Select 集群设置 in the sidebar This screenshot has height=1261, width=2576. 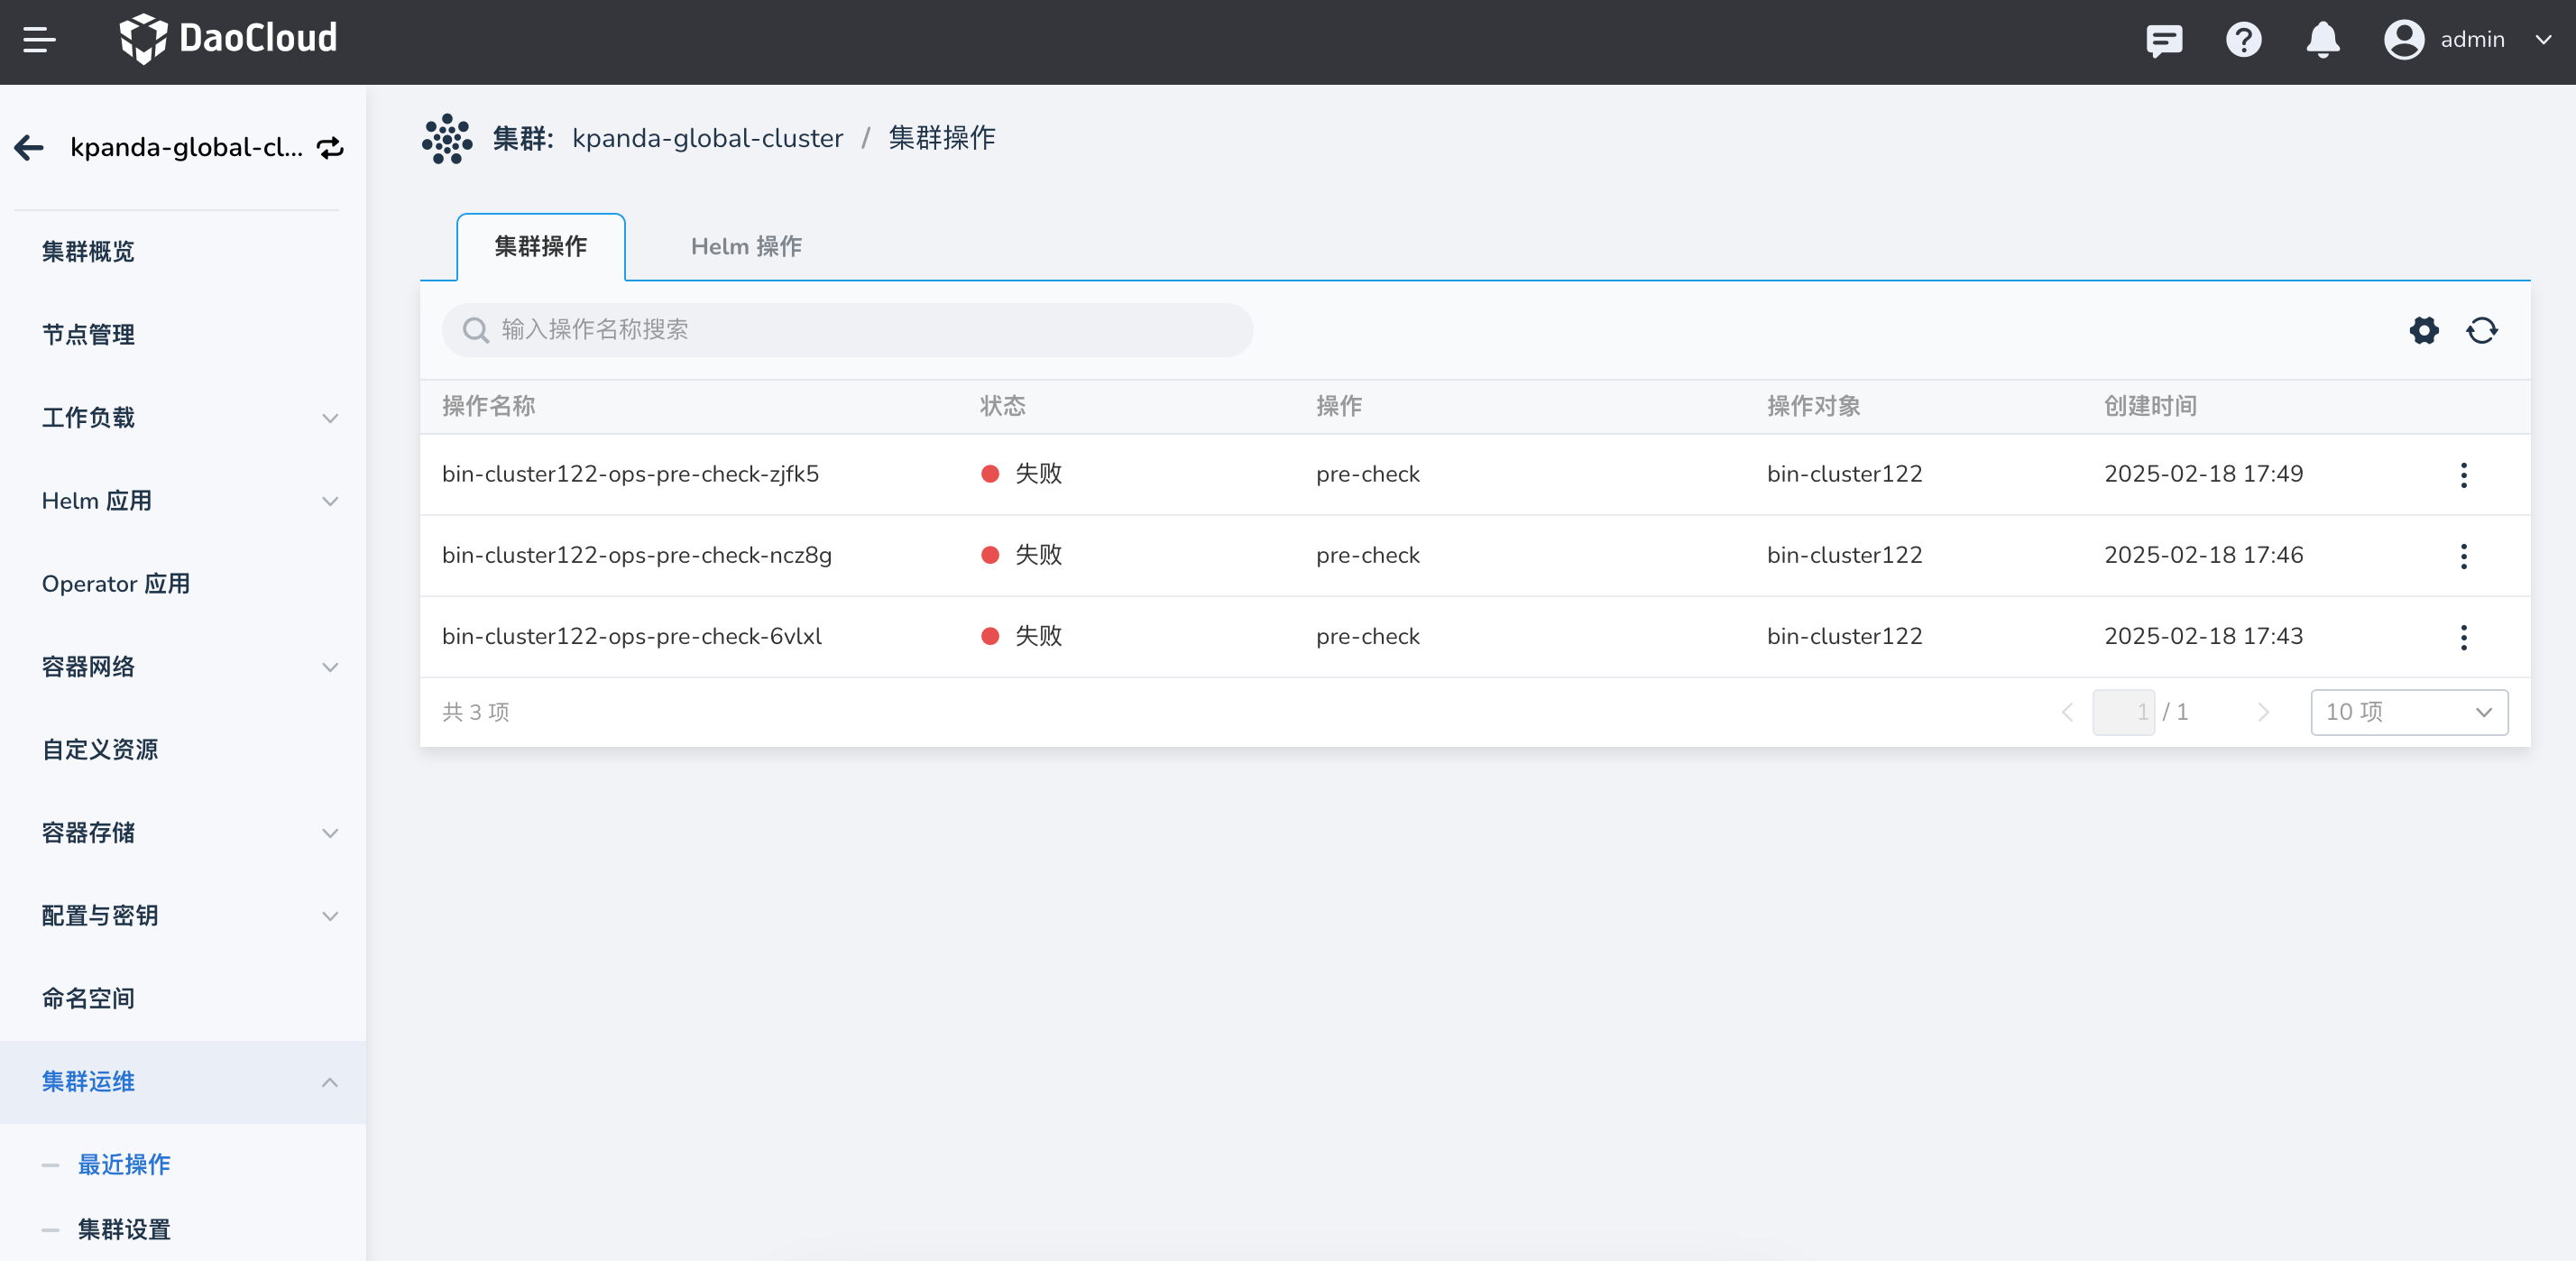[124, 1229]
